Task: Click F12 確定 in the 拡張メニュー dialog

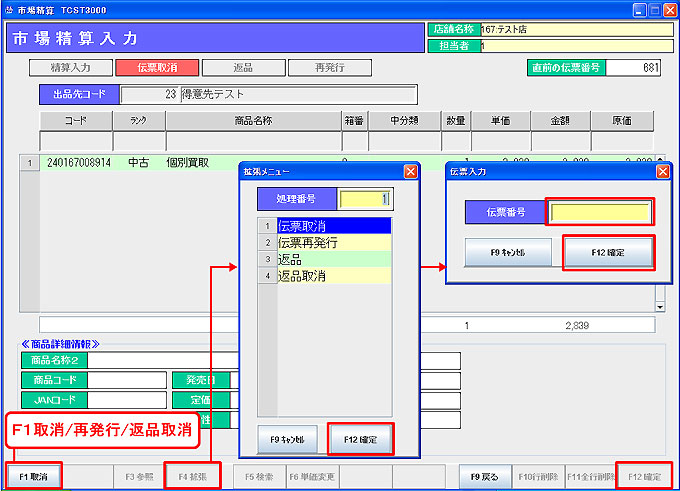Action: click(x=360, y=440)
